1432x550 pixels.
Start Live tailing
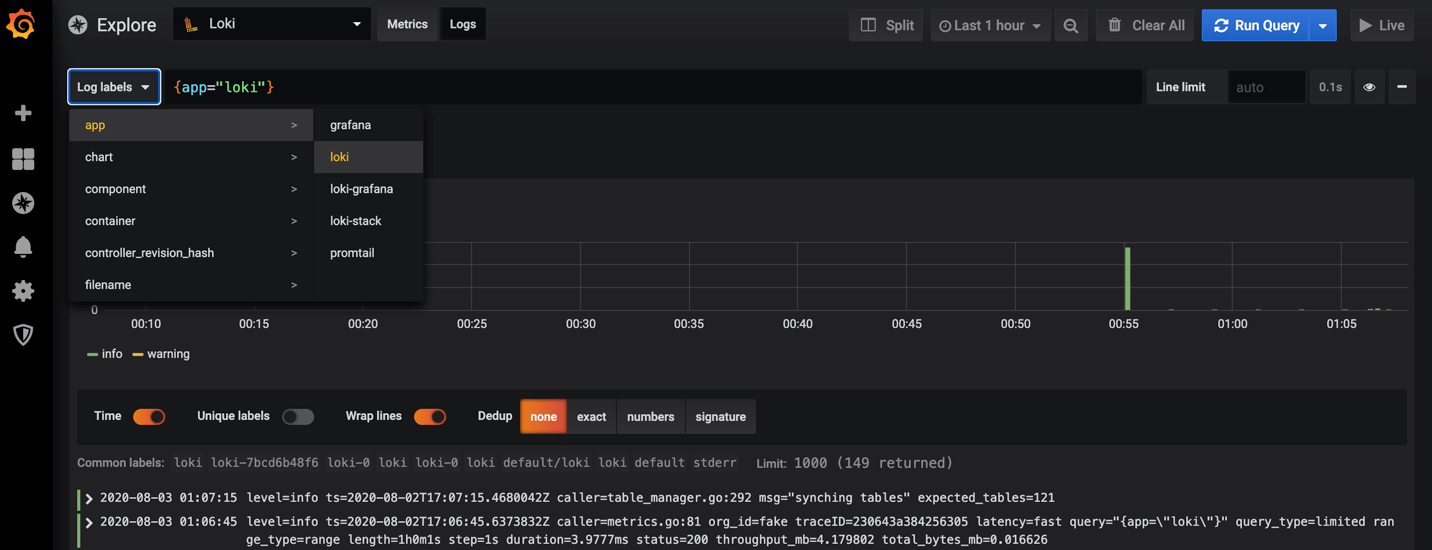pos(1382,25)
